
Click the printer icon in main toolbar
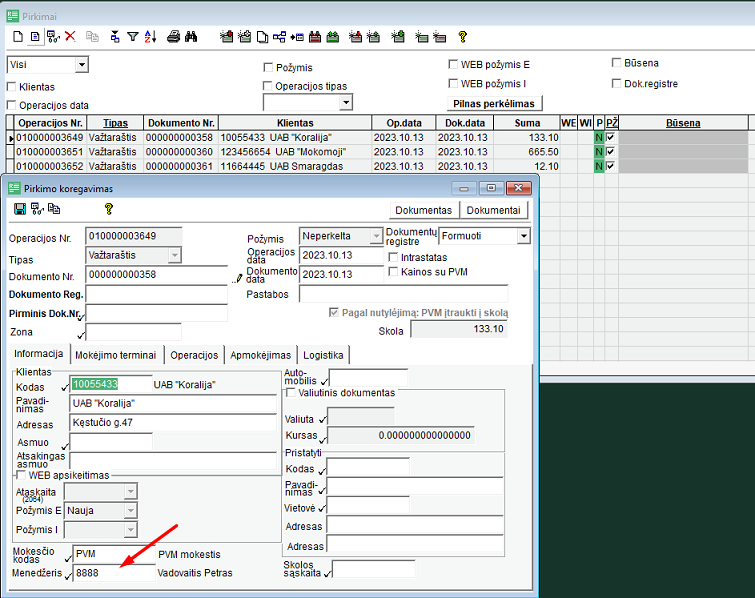click(173, 37)
